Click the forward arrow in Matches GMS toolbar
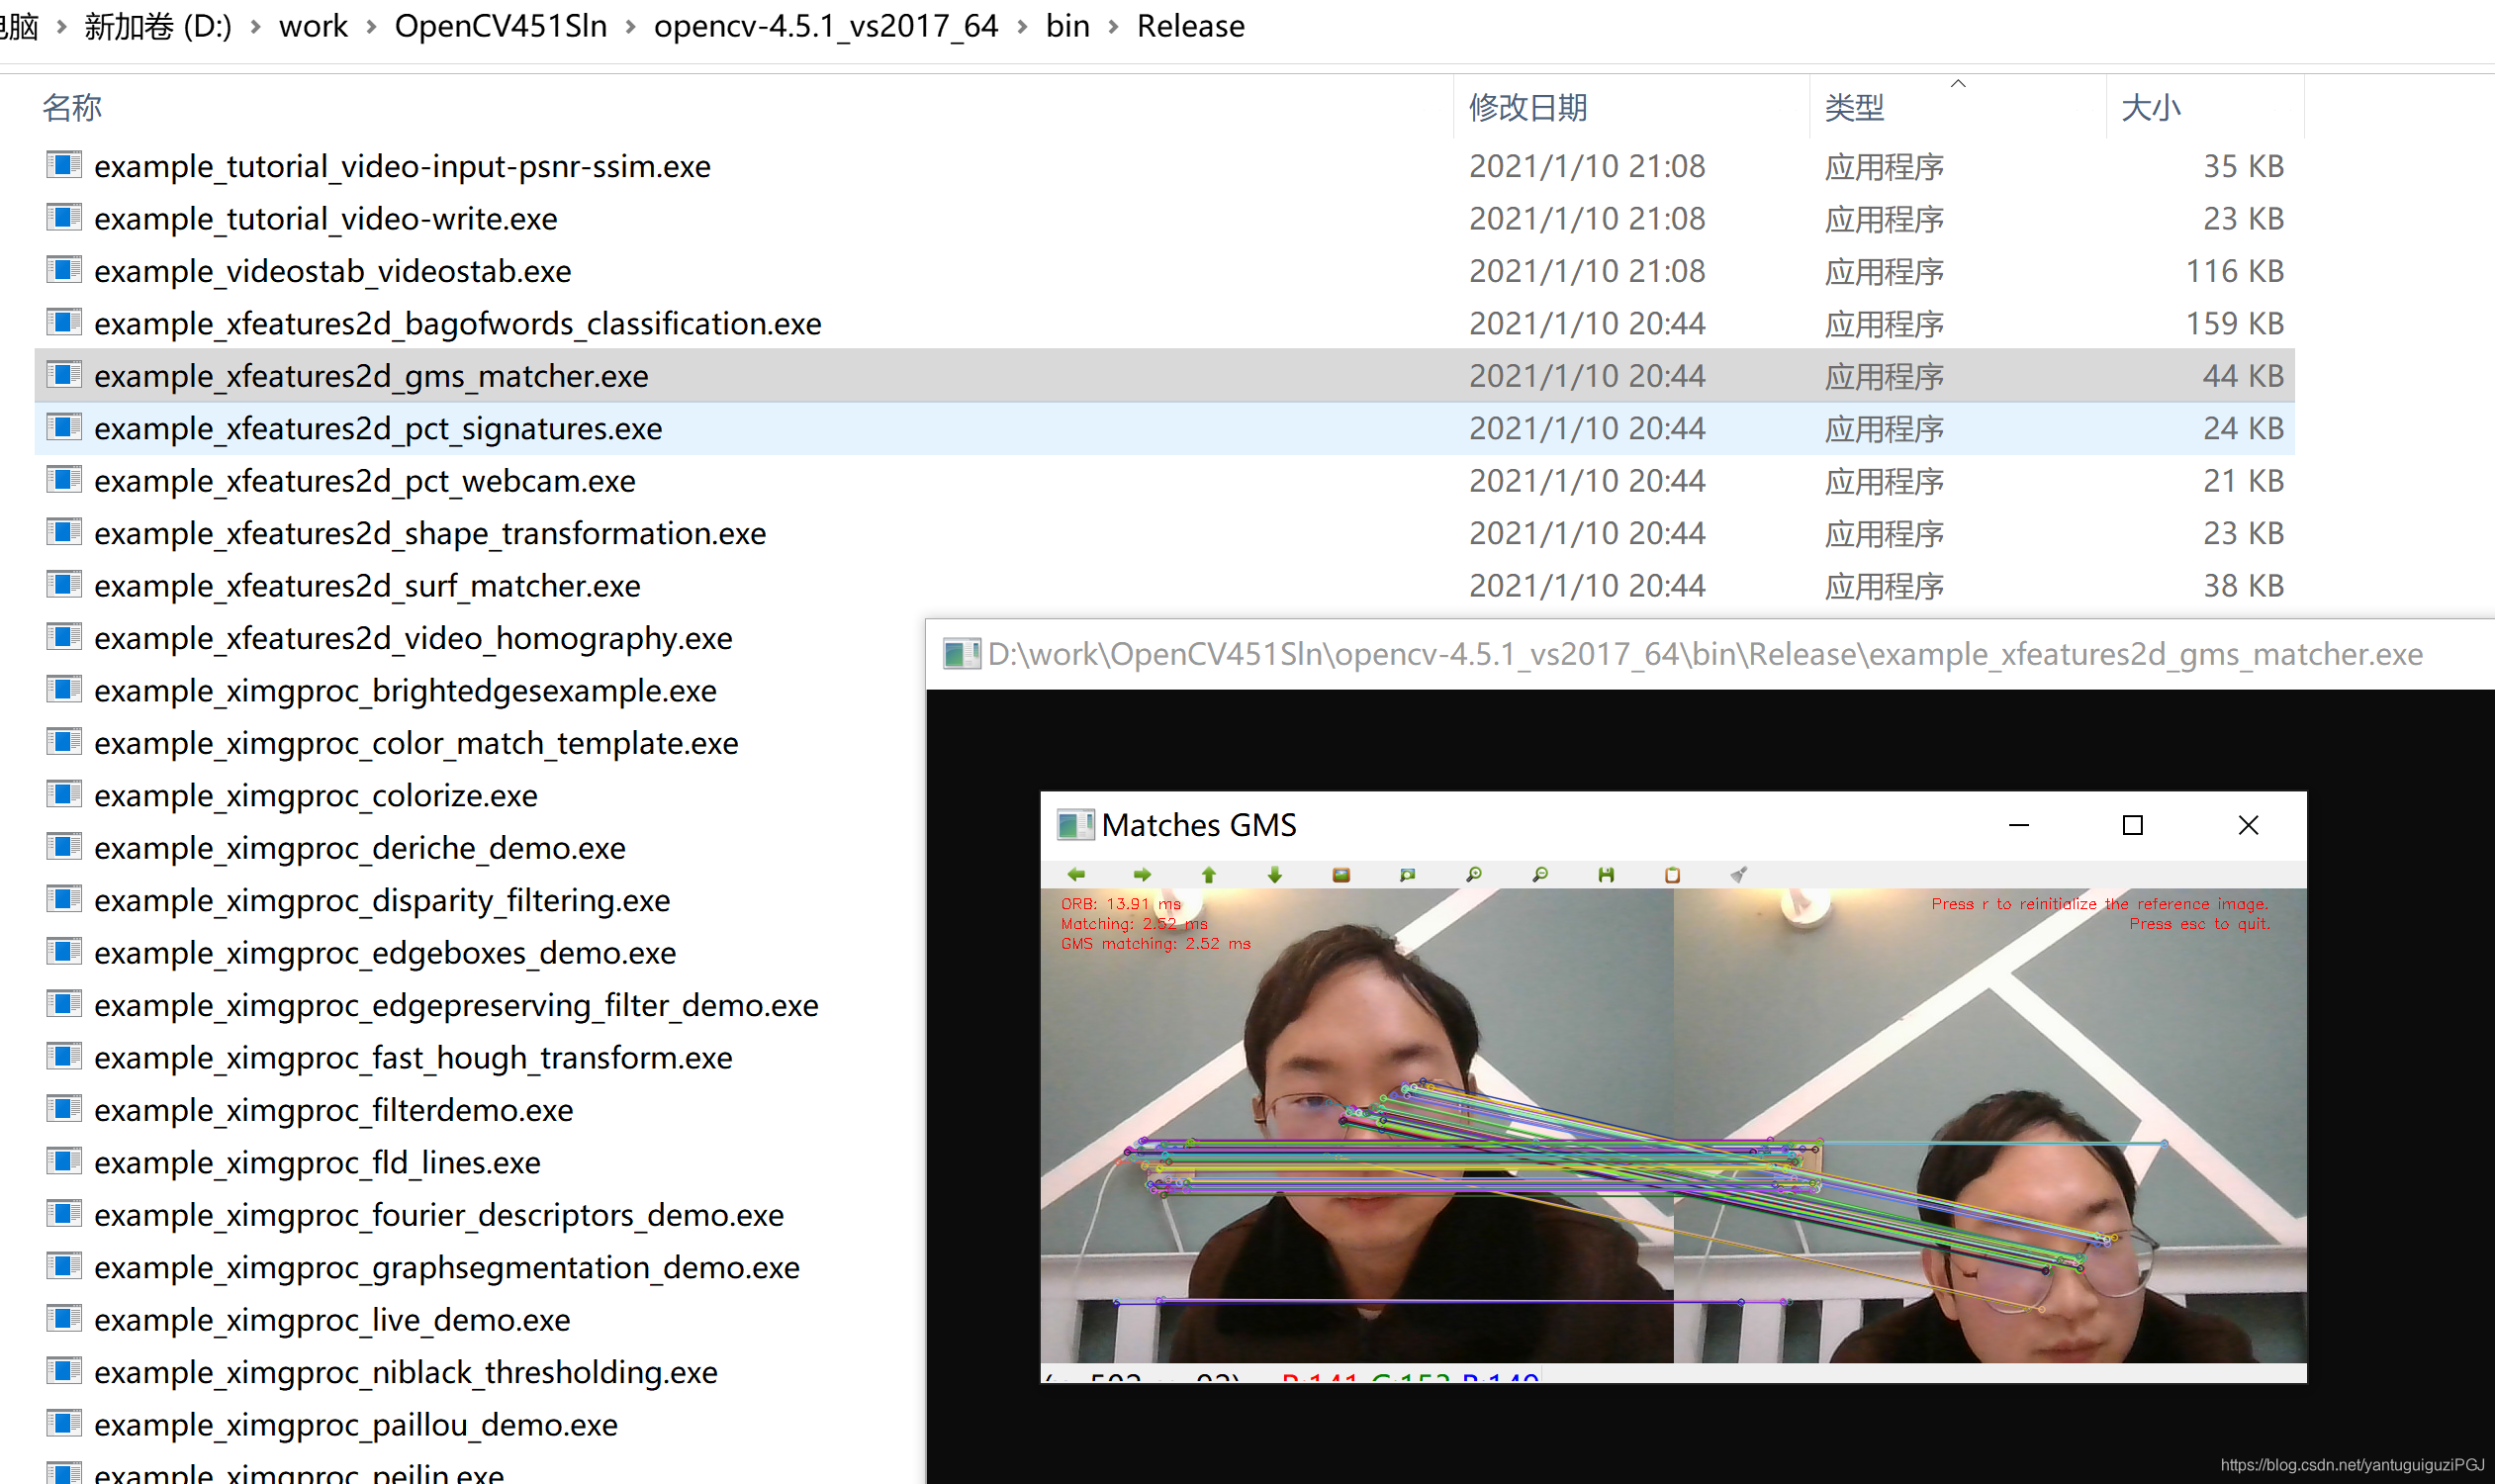Viewport: 2495px width, 1484px height. (1141, 875)
